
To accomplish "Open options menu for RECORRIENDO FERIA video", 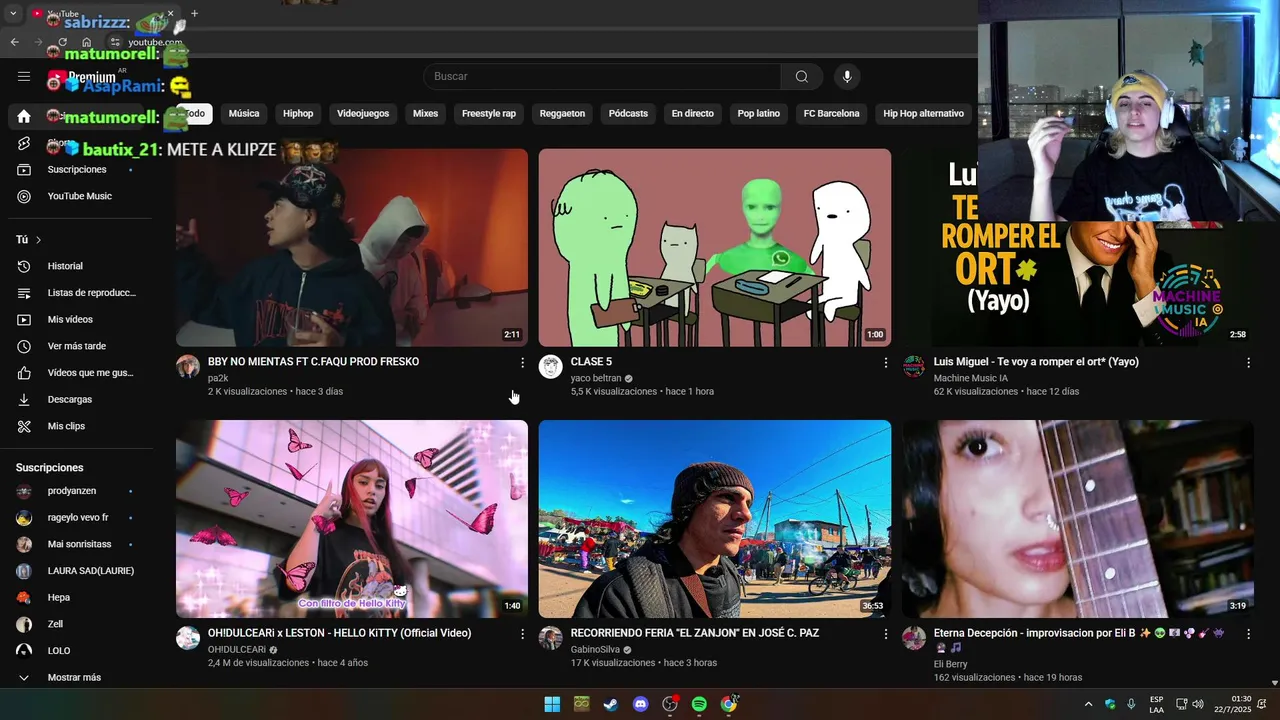I will (x=885, y=634).
